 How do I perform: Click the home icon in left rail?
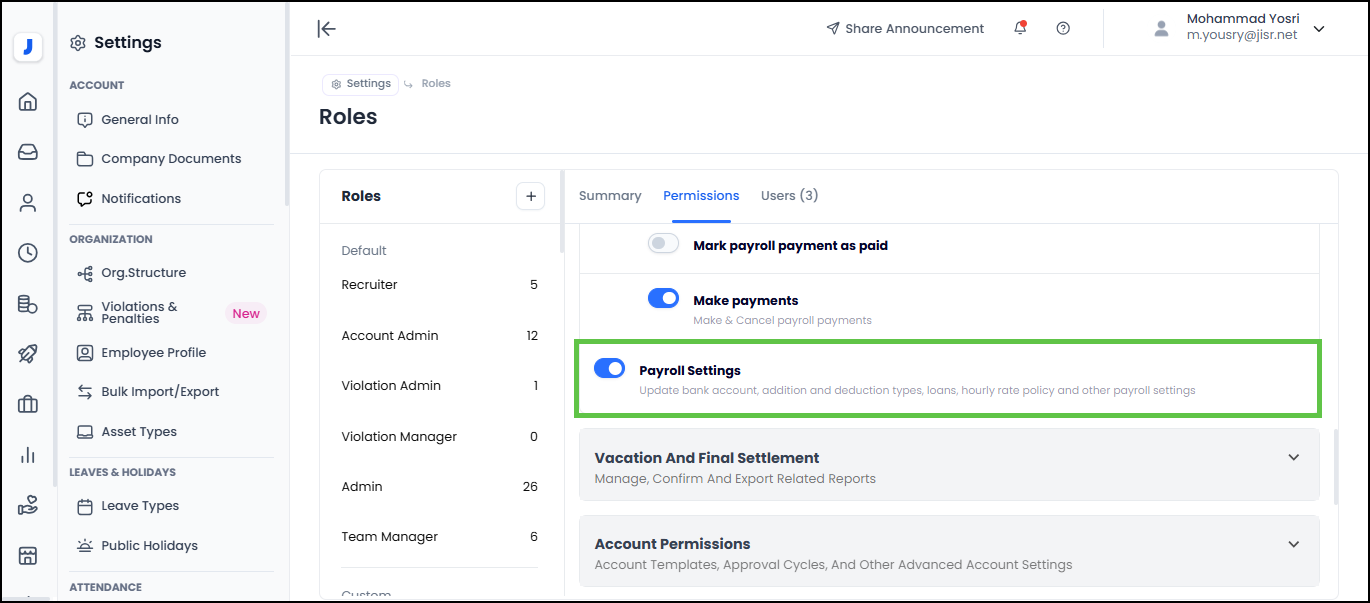[28, 101]
